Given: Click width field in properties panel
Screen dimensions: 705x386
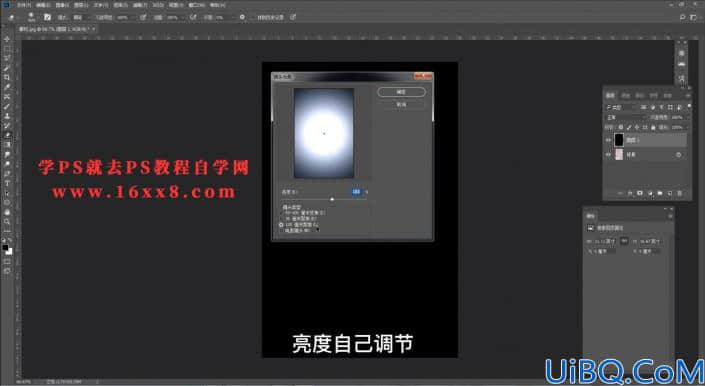Looking at the screenshot, I should coord(605,242).
